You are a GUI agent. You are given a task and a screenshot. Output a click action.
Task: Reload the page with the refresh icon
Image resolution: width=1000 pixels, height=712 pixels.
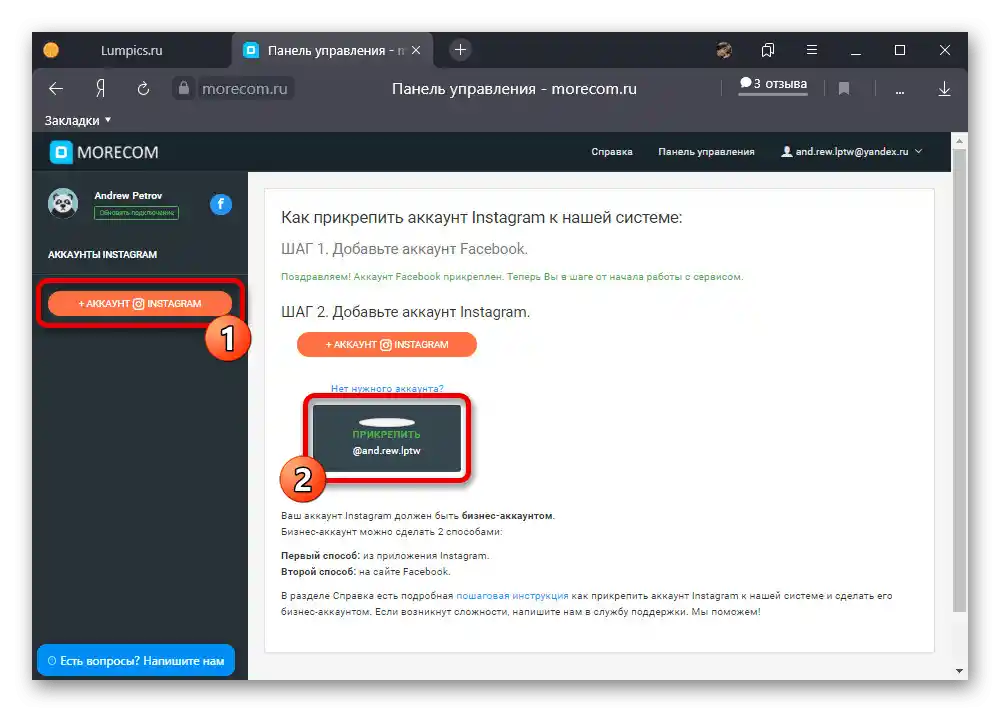pyautogui.click(x=143, y=89)
